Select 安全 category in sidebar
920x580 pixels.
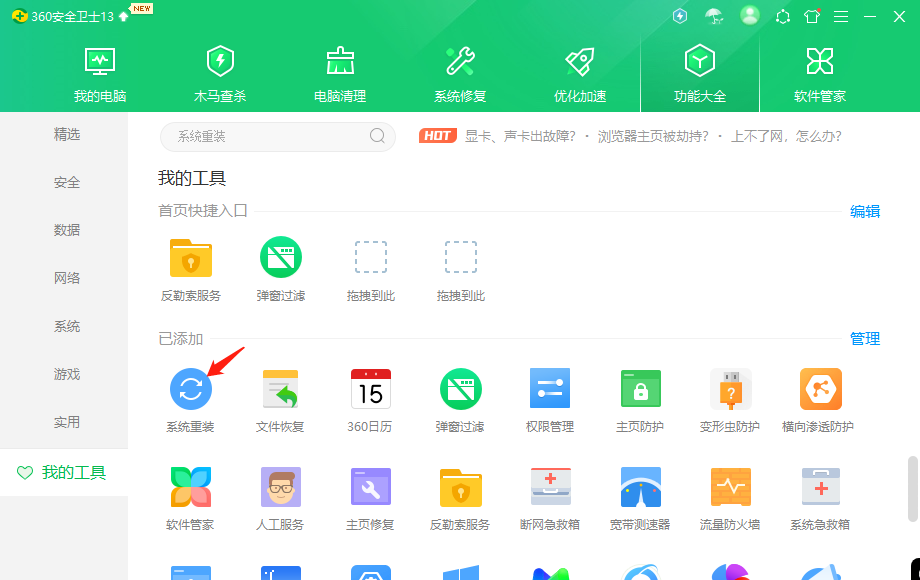67,182
